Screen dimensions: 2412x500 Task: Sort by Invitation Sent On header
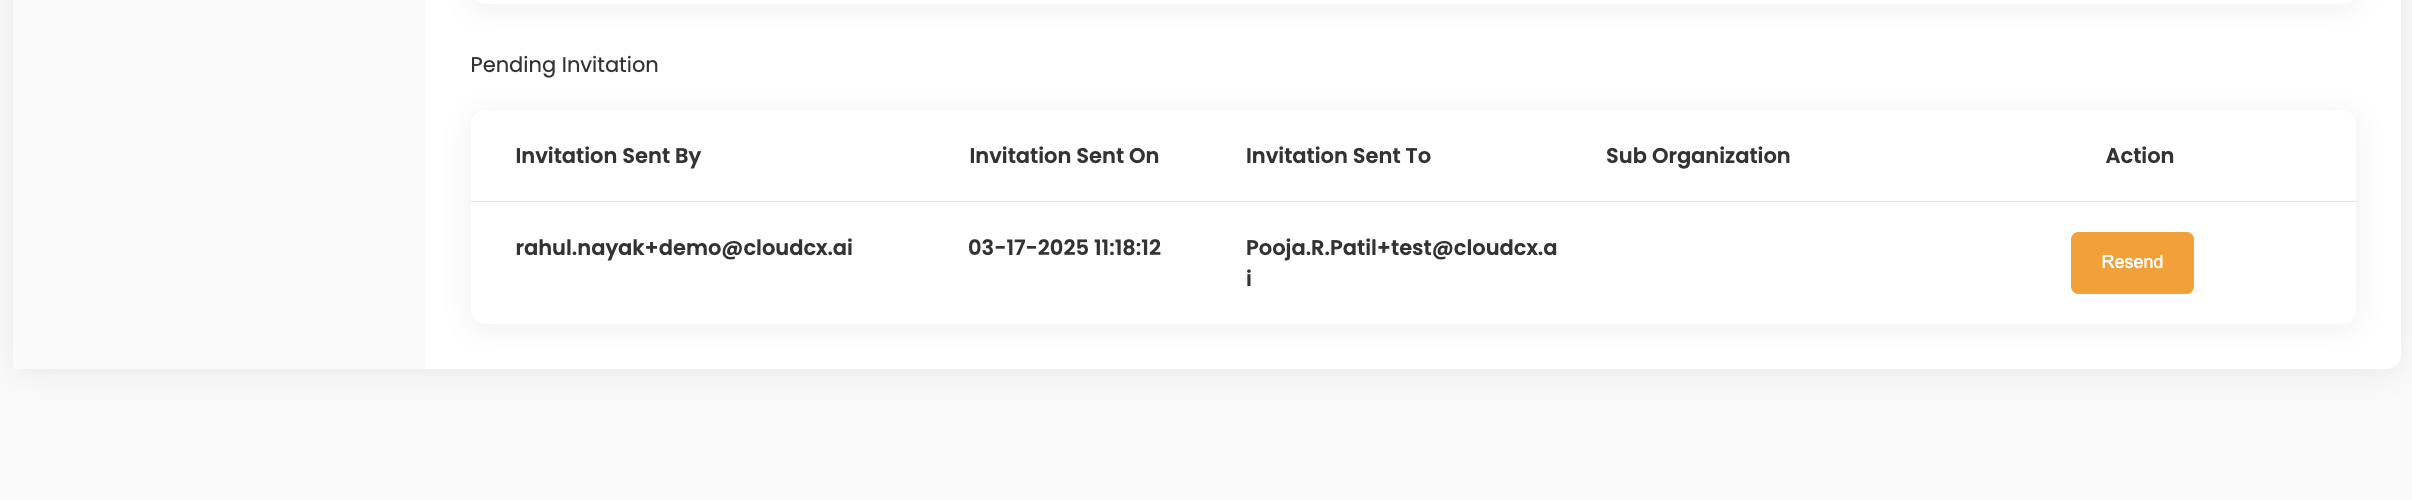pyautogui.click(x=1063, y=156)
